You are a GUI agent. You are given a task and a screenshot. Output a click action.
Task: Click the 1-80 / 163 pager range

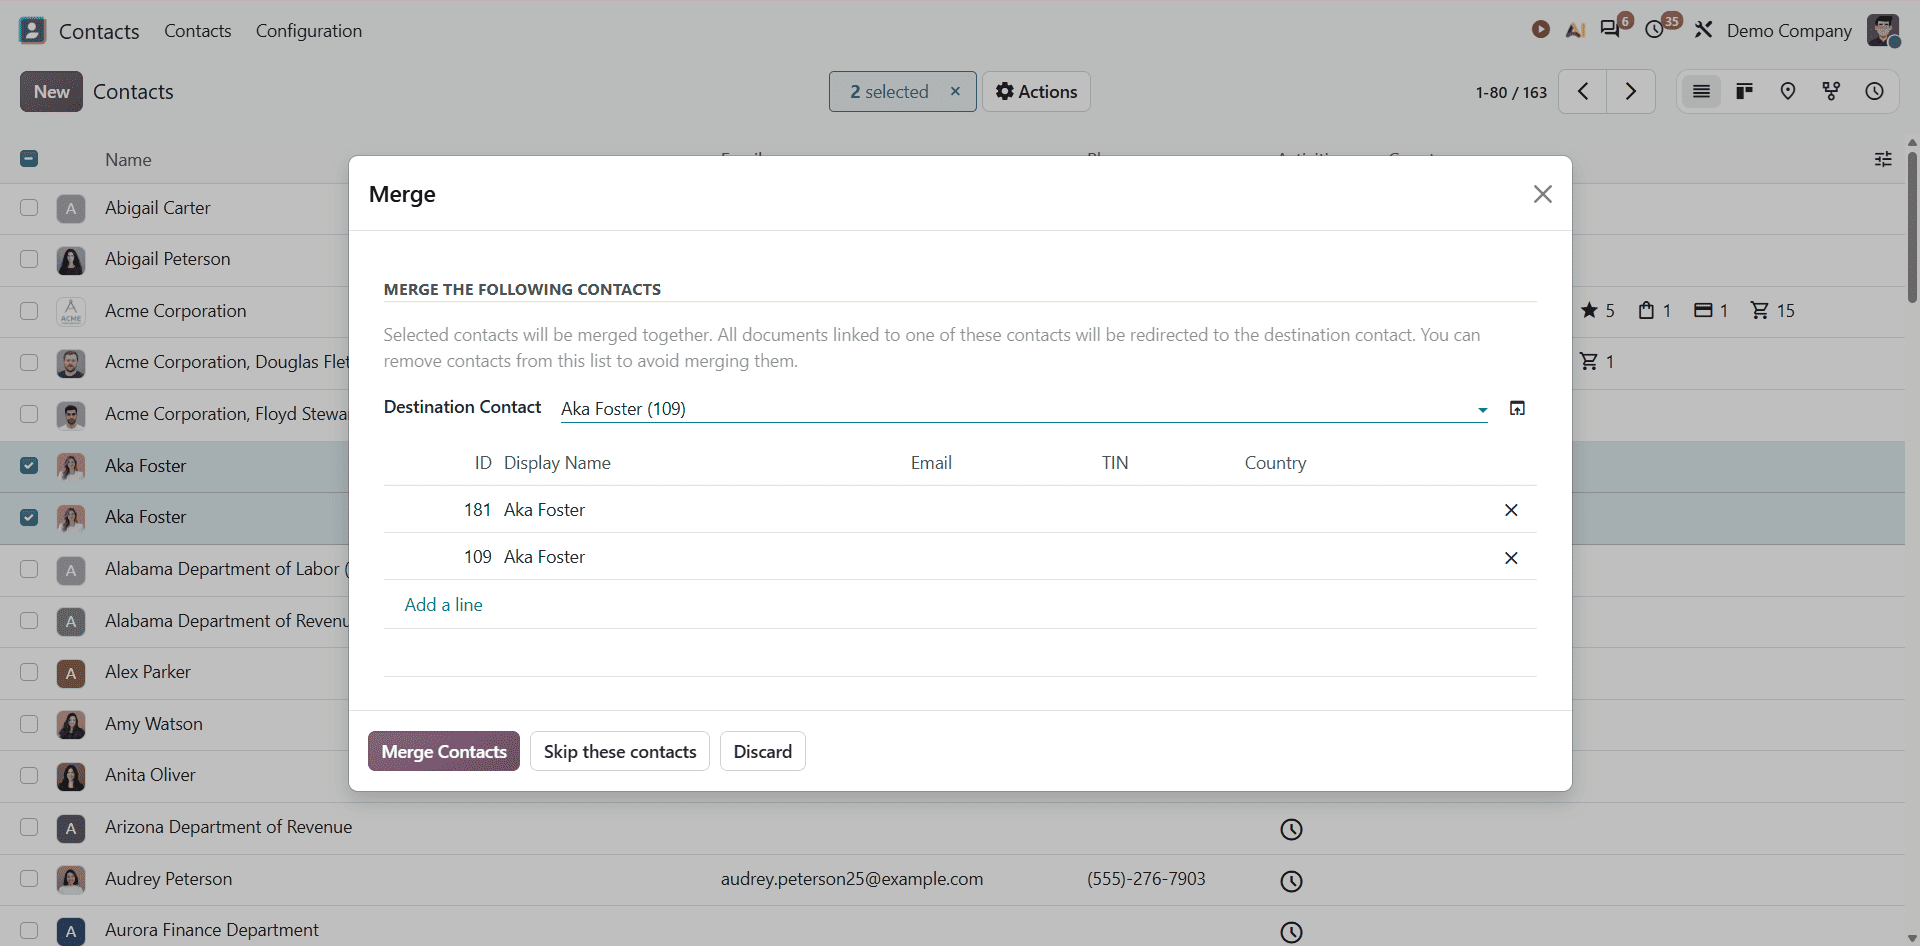pos(1511,92)
